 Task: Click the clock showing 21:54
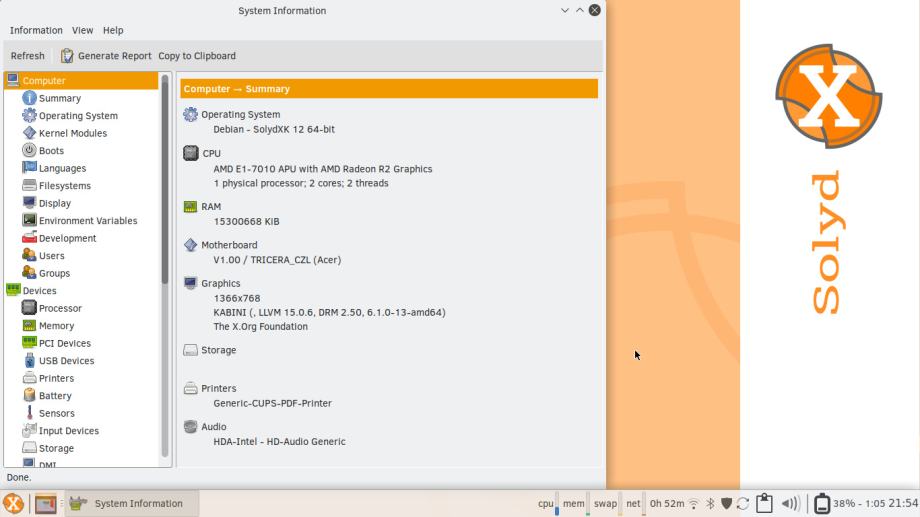903,504
